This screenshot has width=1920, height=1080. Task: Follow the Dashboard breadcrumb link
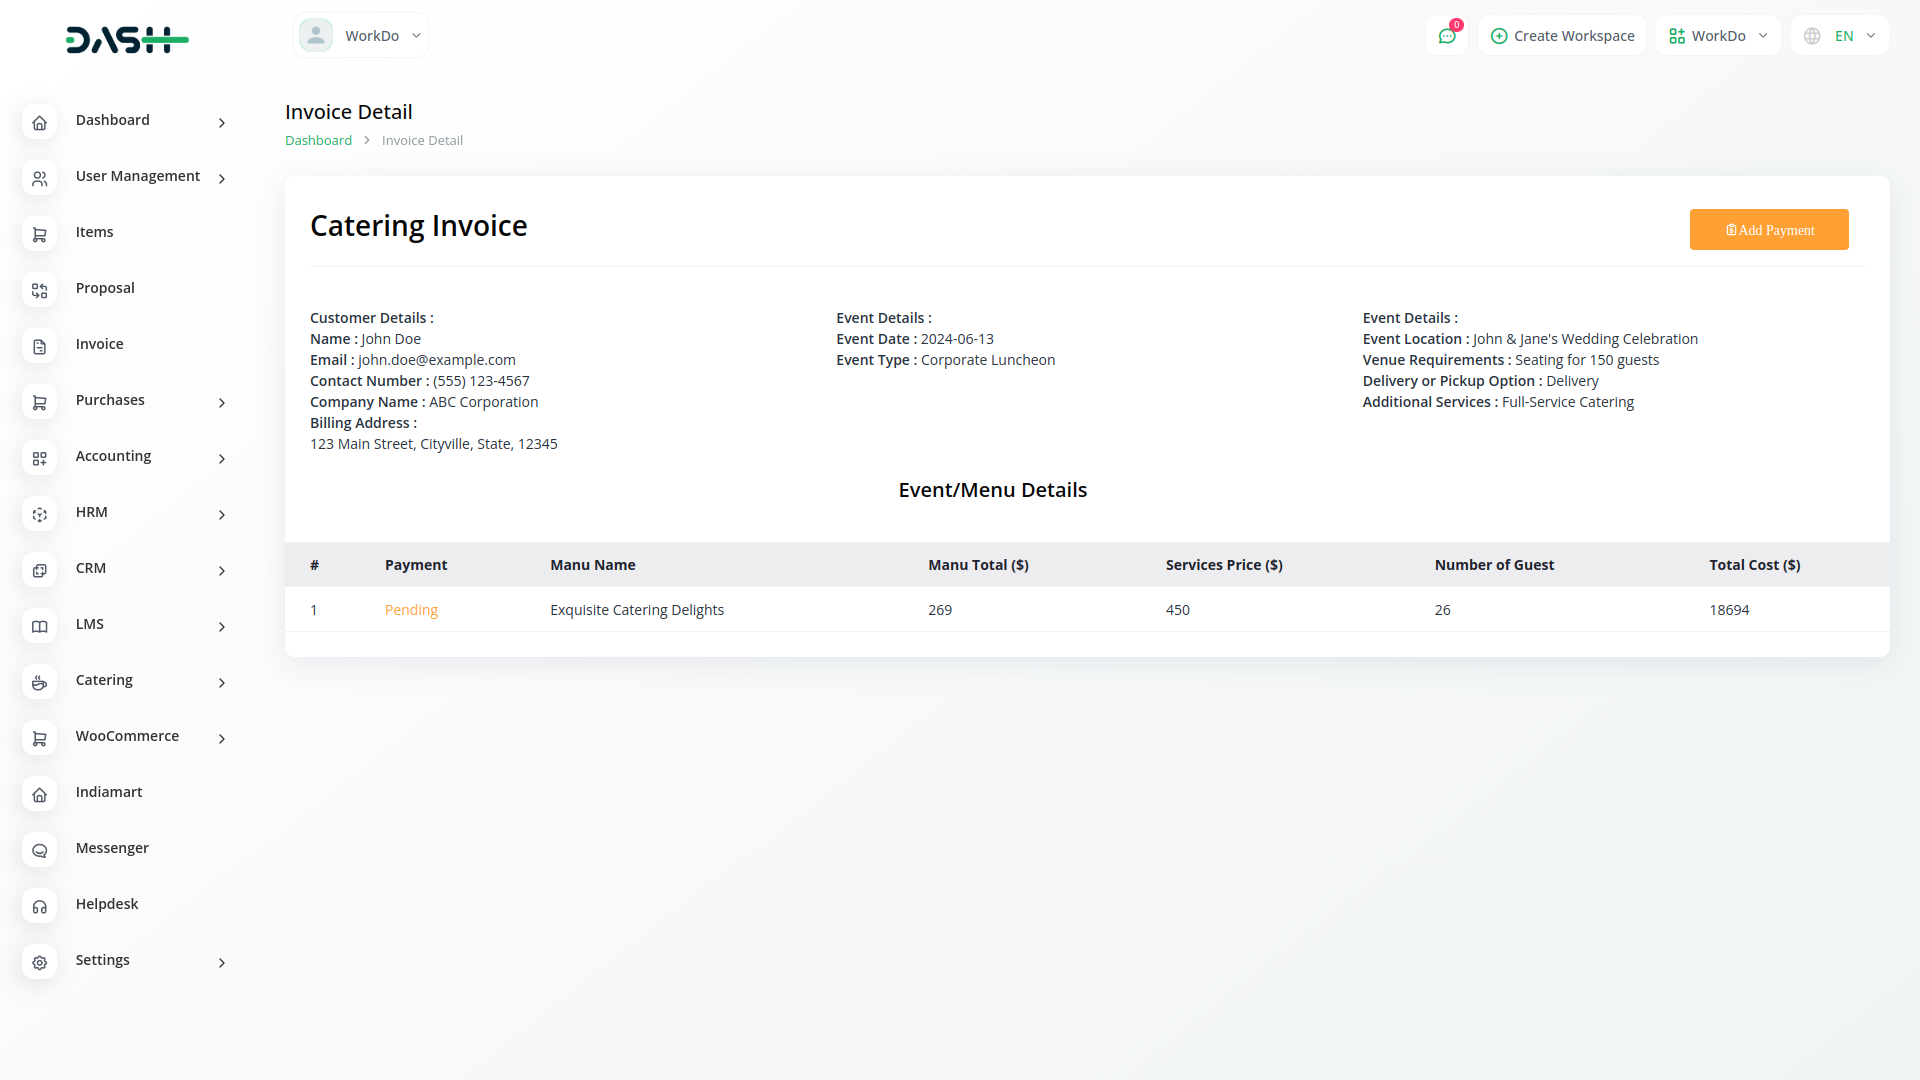click(318, 141)
